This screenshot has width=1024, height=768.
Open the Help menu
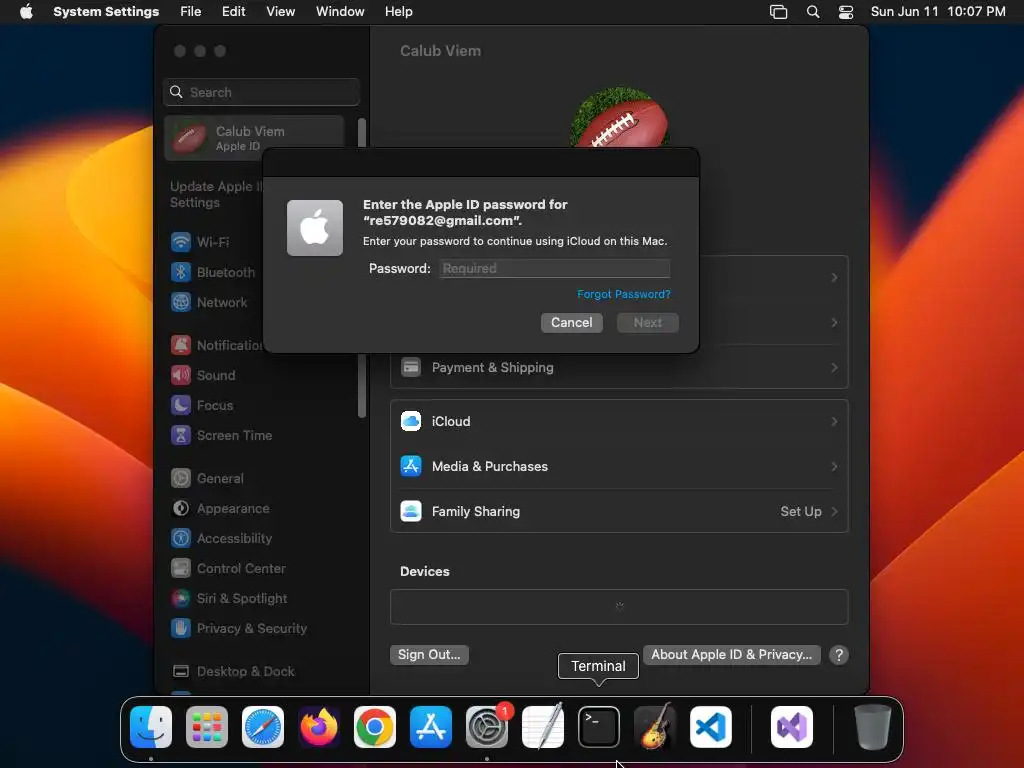[398, 12]
